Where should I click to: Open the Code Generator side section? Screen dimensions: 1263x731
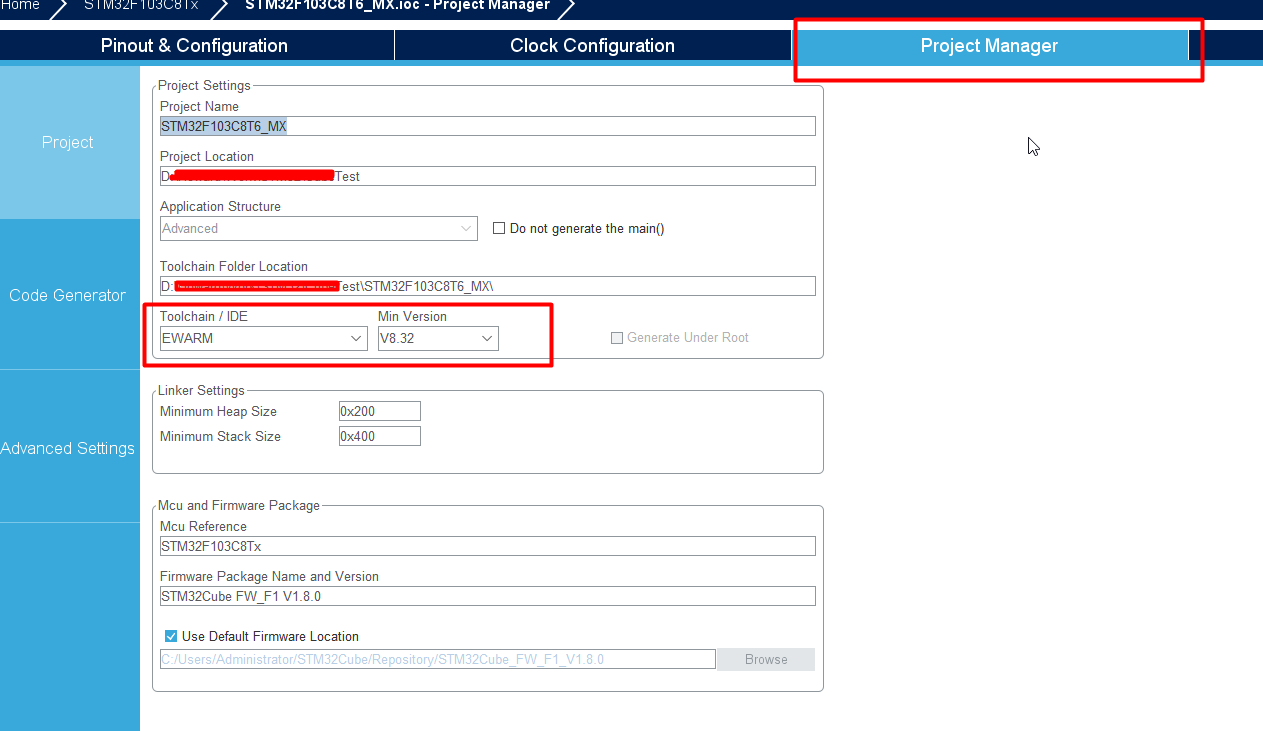point(68,295)
